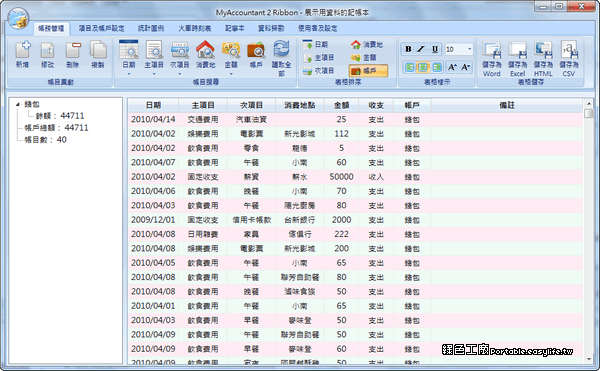Expand the 主項目 search dropdown arrow
Viewport: 600px width, 371px height.
(154, 73)
